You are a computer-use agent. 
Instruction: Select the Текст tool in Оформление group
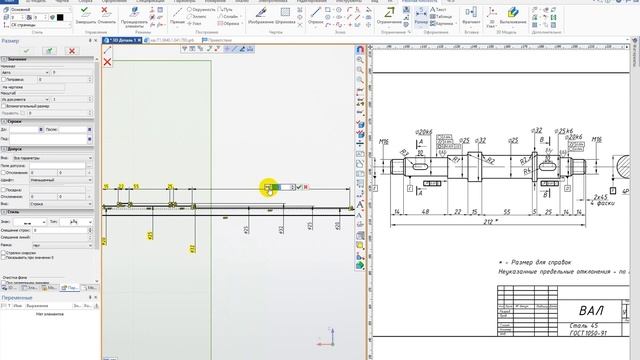pos(438,9)
